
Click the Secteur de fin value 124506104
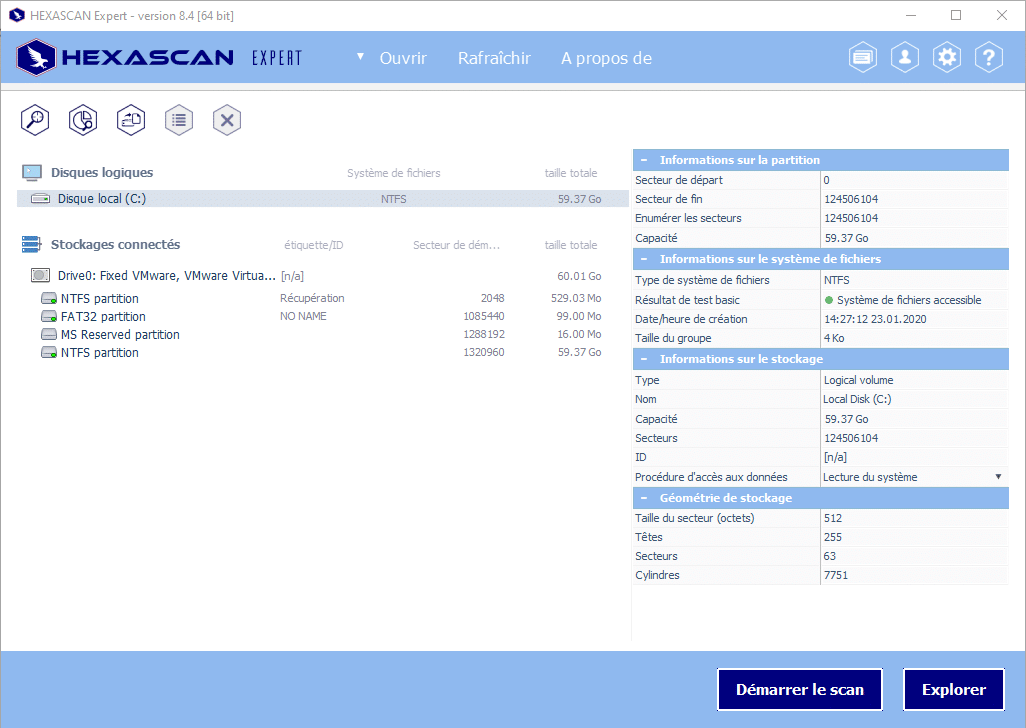click(851, 199)
